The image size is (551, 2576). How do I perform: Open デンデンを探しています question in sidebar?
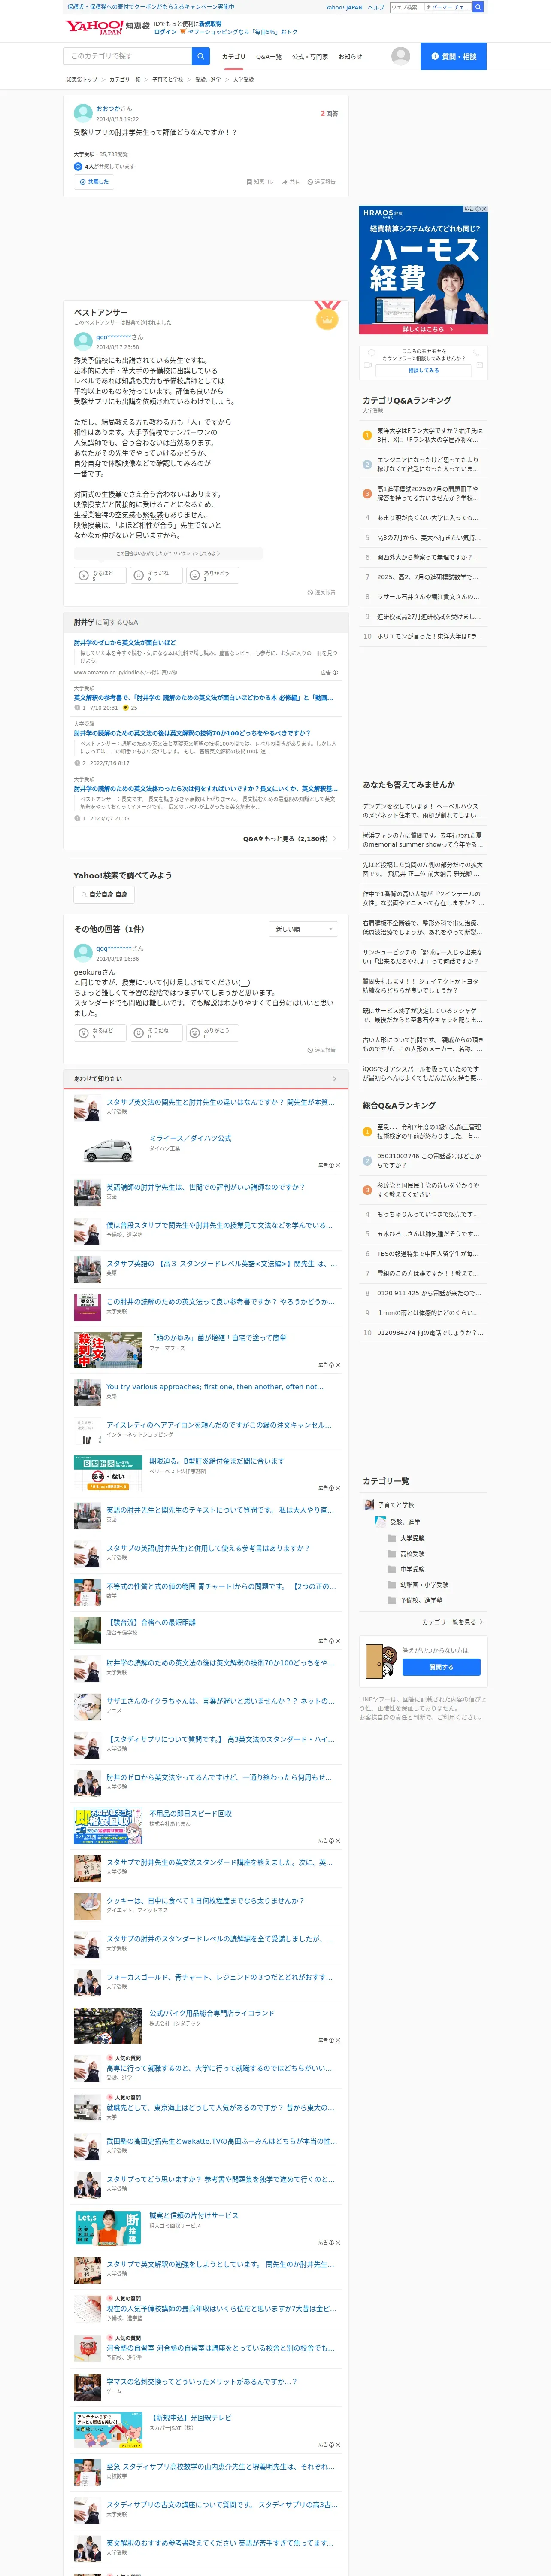422,810
